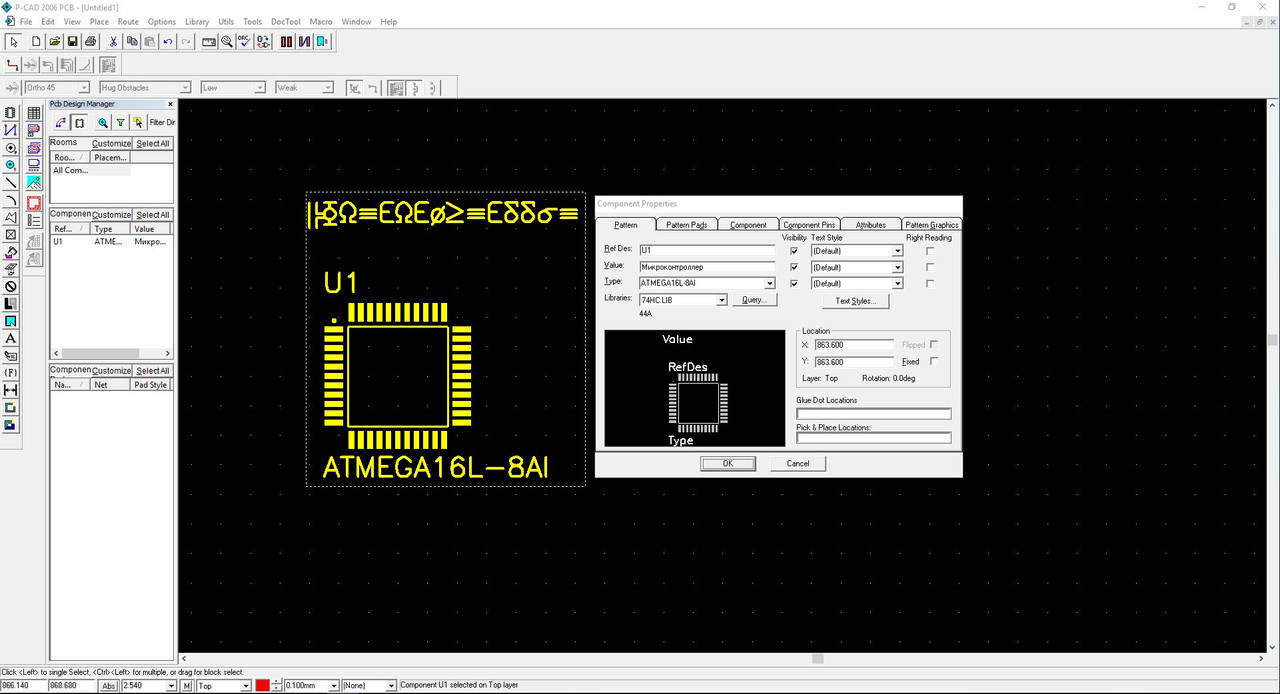Click the Cancel button
1280x694 pixels.
pyautogui.click(x=798, y=464)
